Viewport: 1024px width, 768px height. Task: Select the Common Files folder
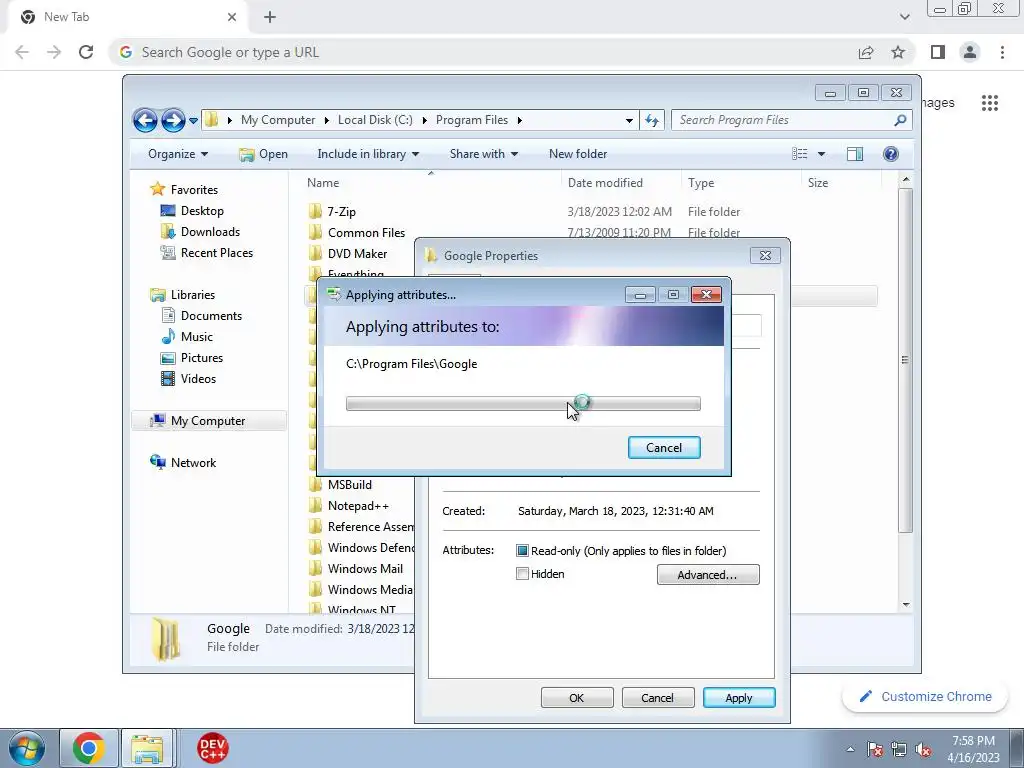(366, 232)
